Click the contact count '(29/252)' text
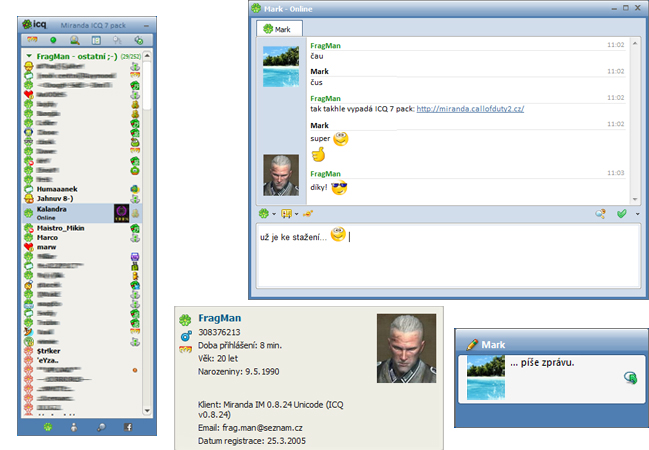 131,56
